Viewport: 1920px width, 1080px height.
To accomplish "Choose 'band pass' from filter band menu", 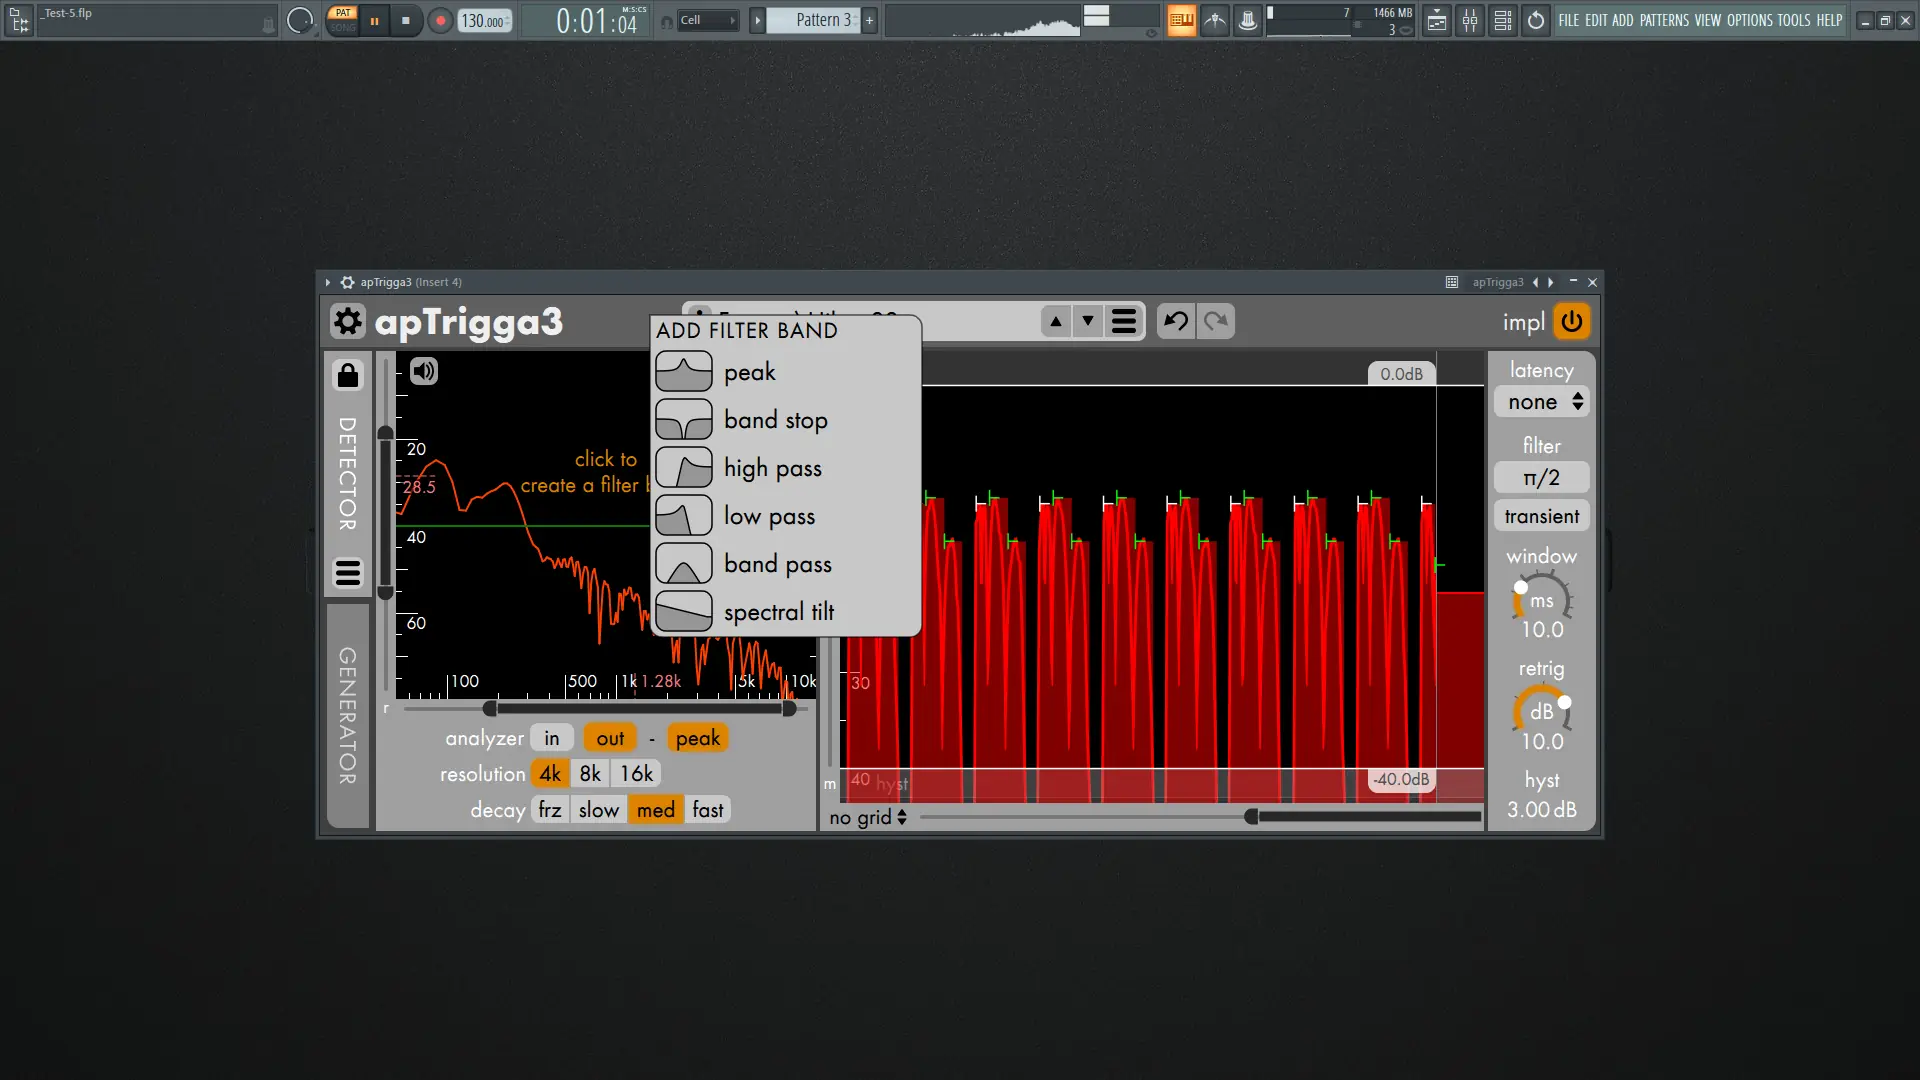I will point(777,564).
